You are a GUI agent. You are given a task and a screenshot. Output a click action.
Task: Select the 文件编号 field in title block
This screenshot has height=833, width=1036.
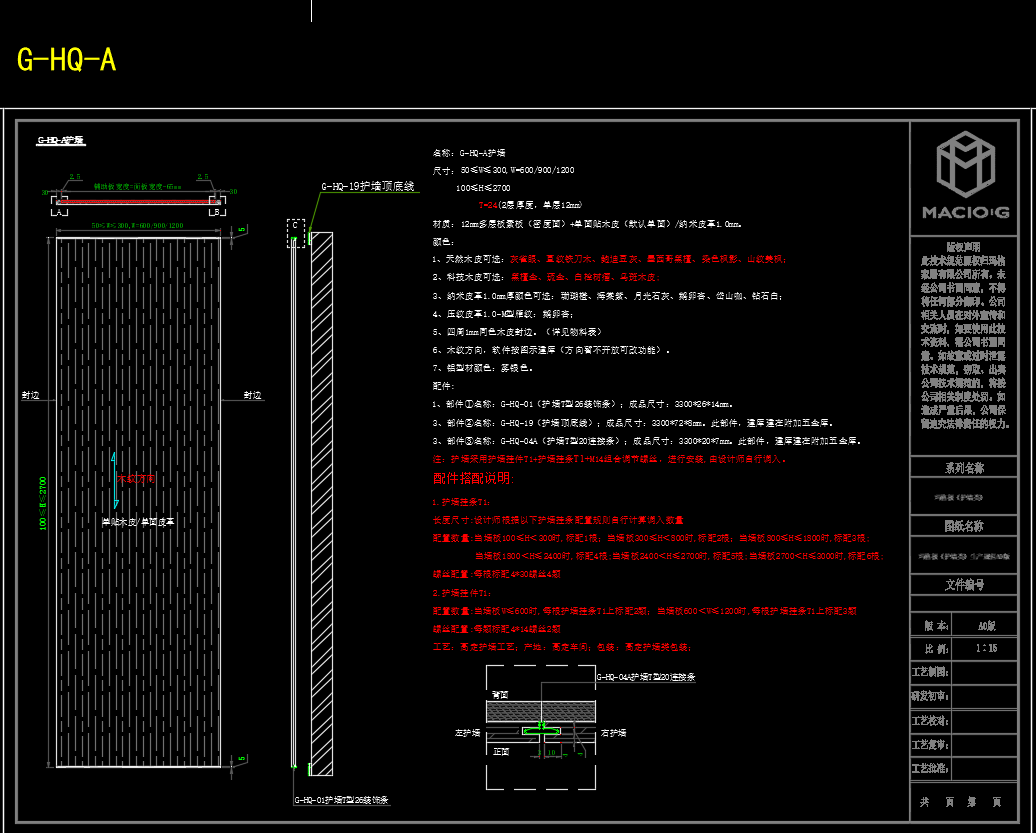pyautogui.click(x=964, y=585)
